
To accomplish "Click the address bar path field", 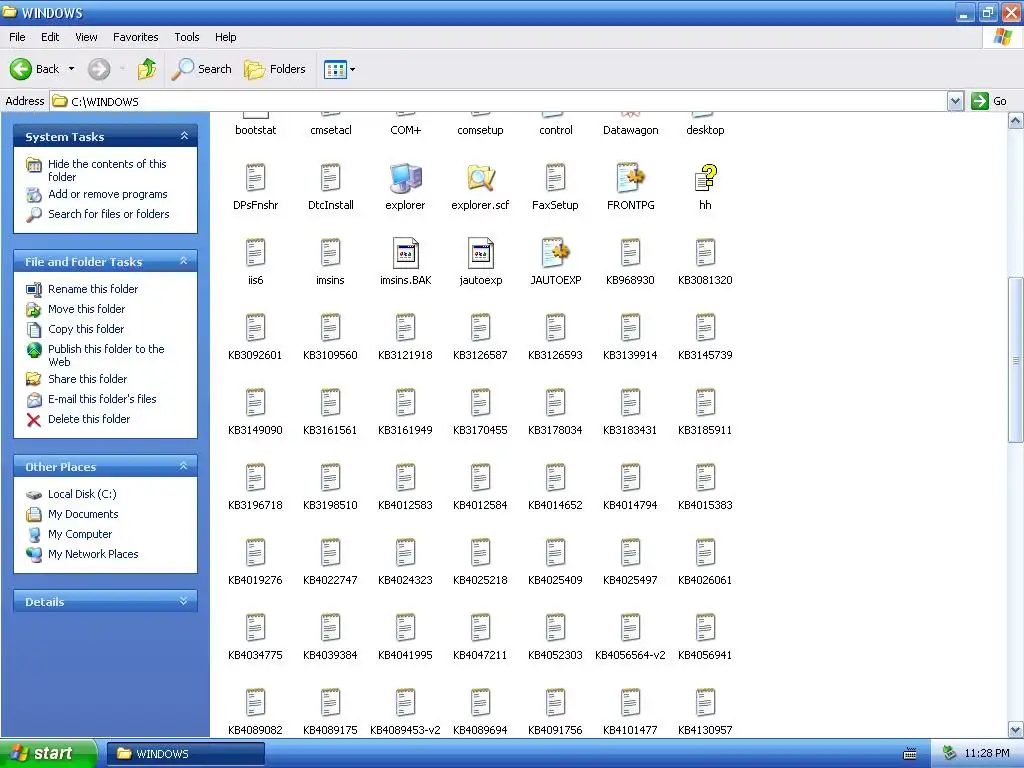I will click(x=500, y=101).
